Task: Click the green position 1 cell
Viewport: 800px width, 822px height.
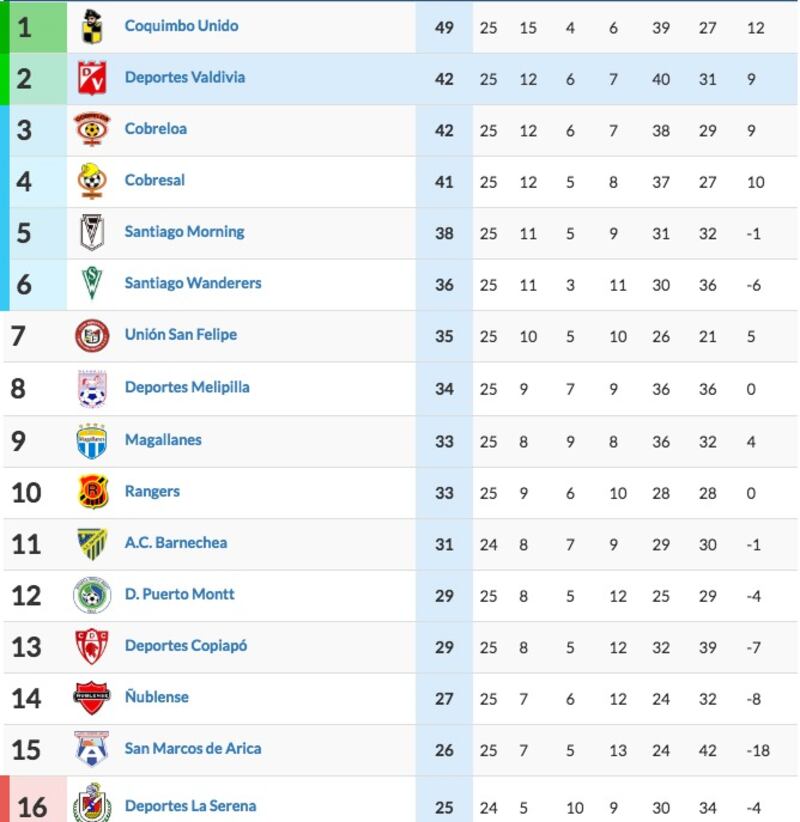Action: pos(38,27)
